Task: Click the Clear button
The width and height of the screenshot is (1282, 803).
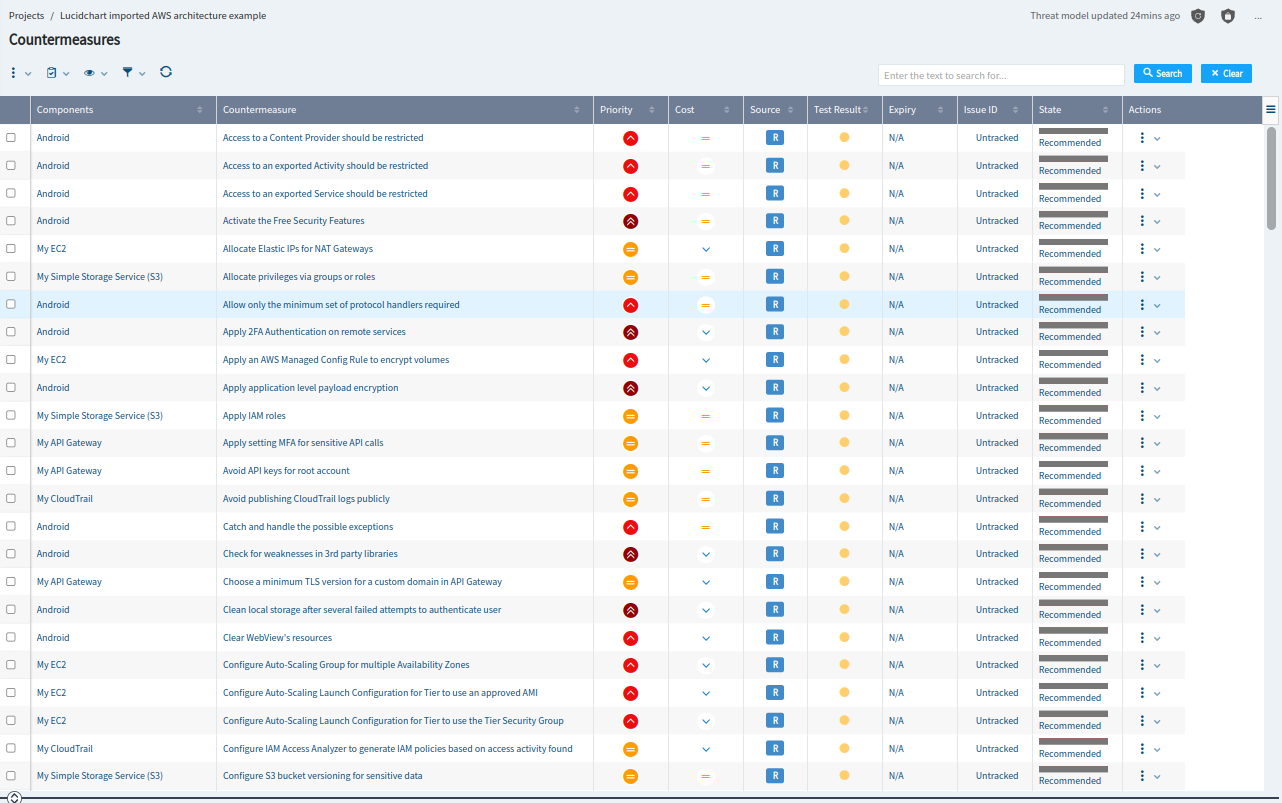Action: tap(1226, 74)
